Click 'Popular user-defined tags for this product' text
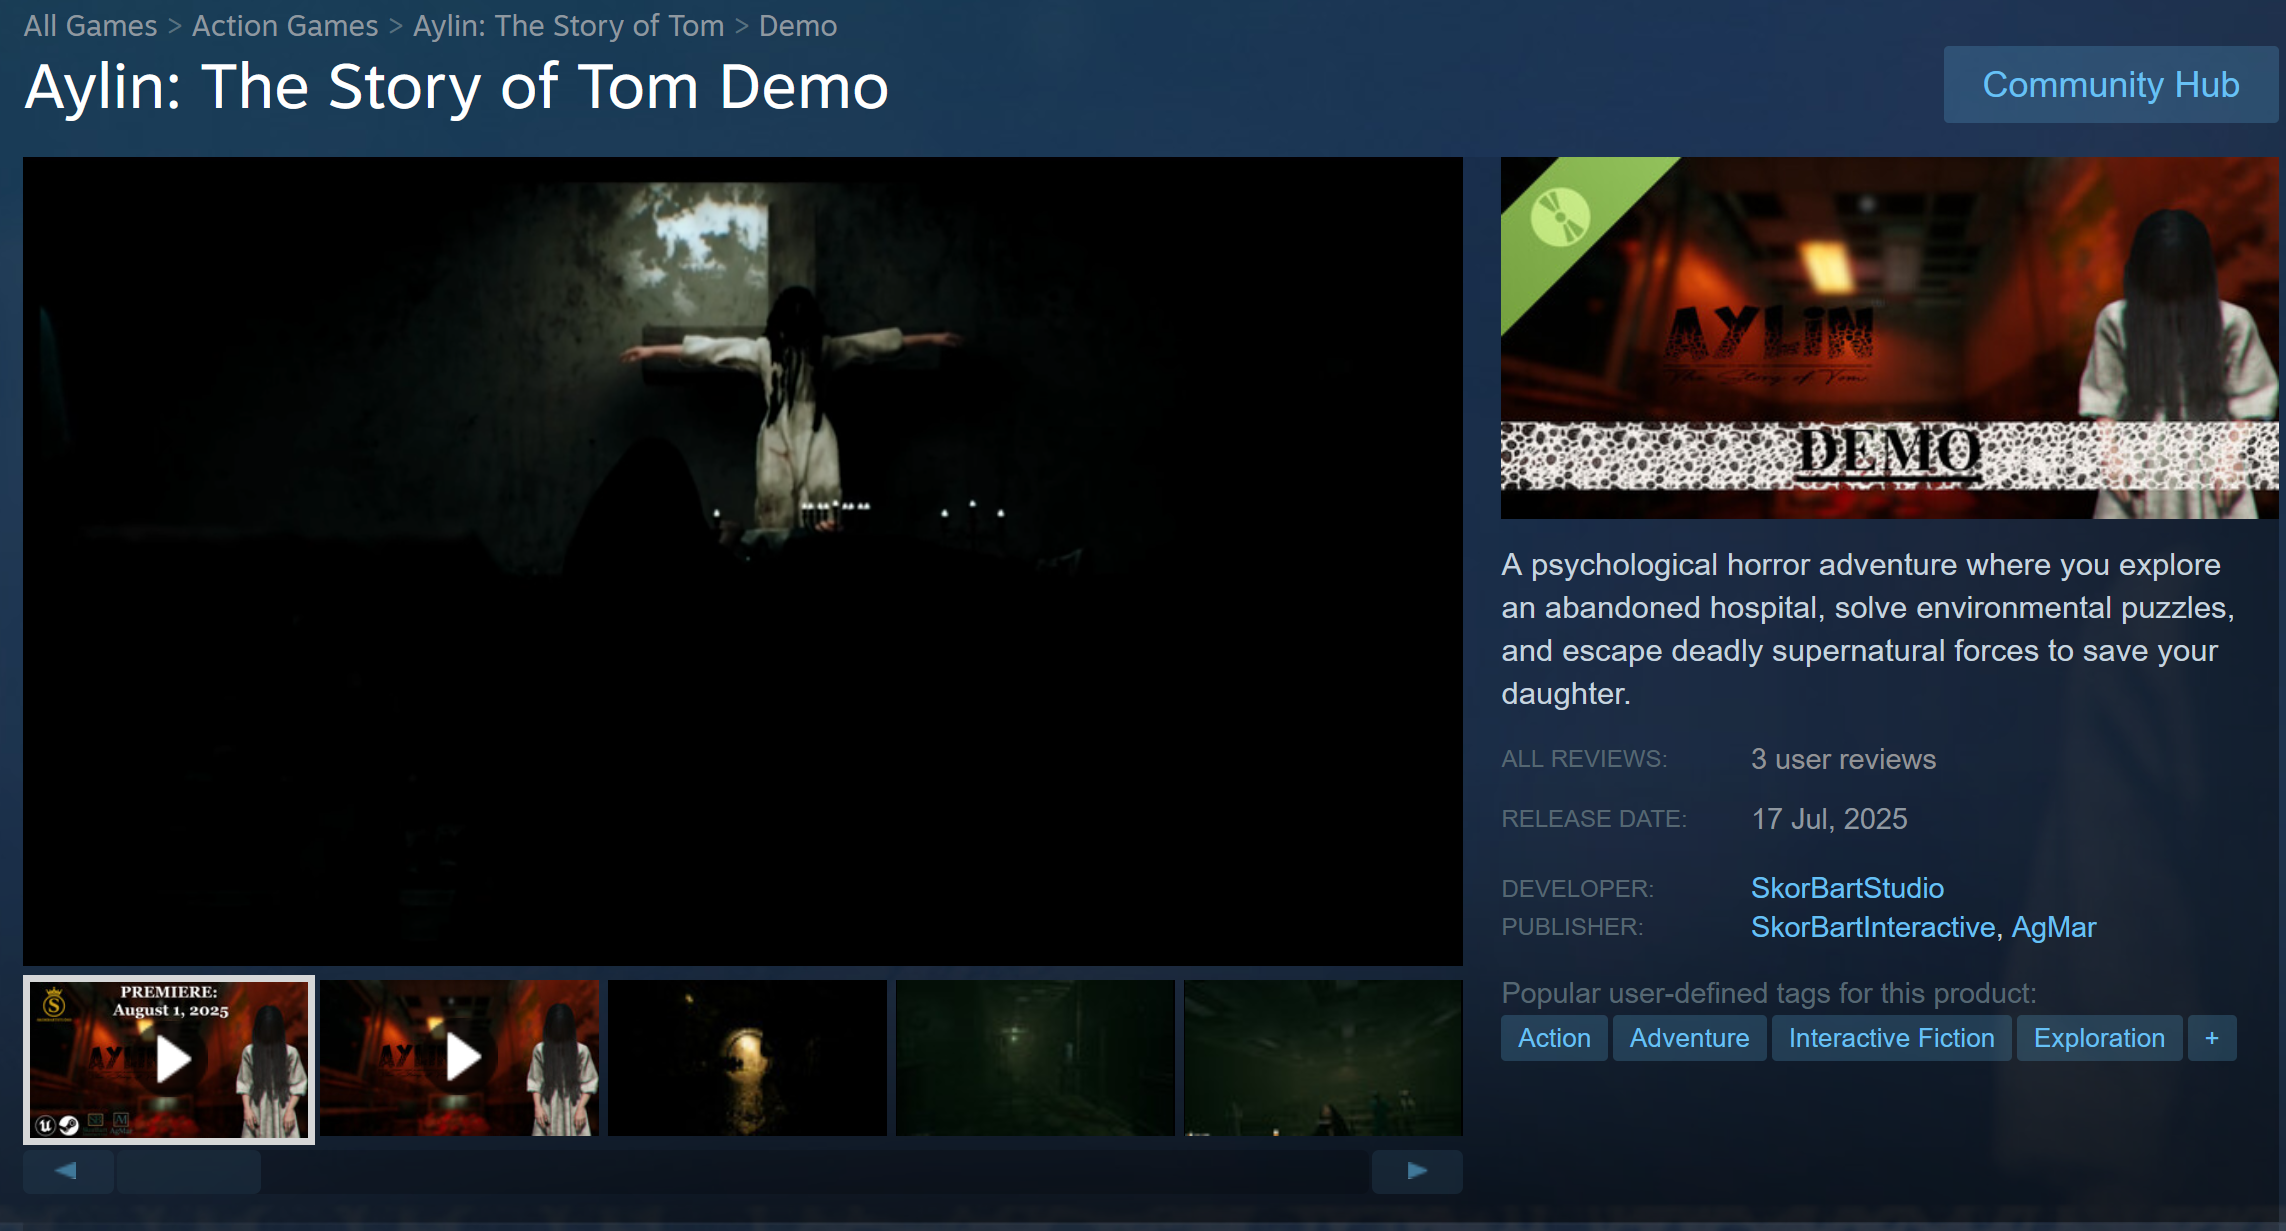This screenshot has width=2286, height=1231. pos(1769,993)
